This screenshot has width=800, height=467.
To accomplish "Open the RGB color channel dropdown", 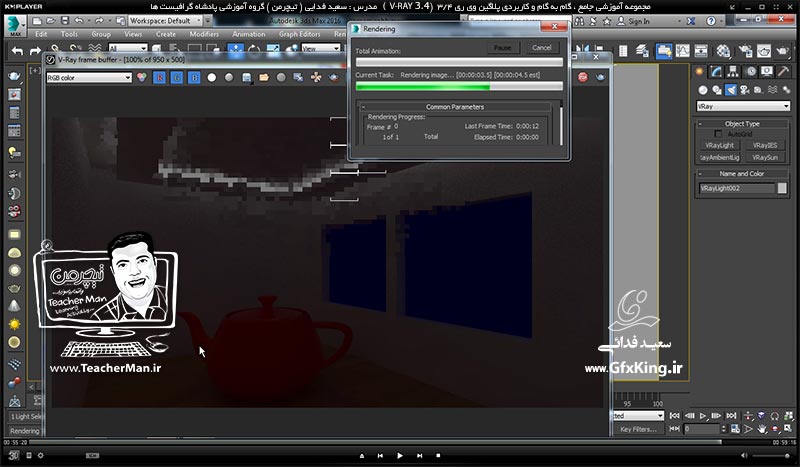I will [89, 78].
